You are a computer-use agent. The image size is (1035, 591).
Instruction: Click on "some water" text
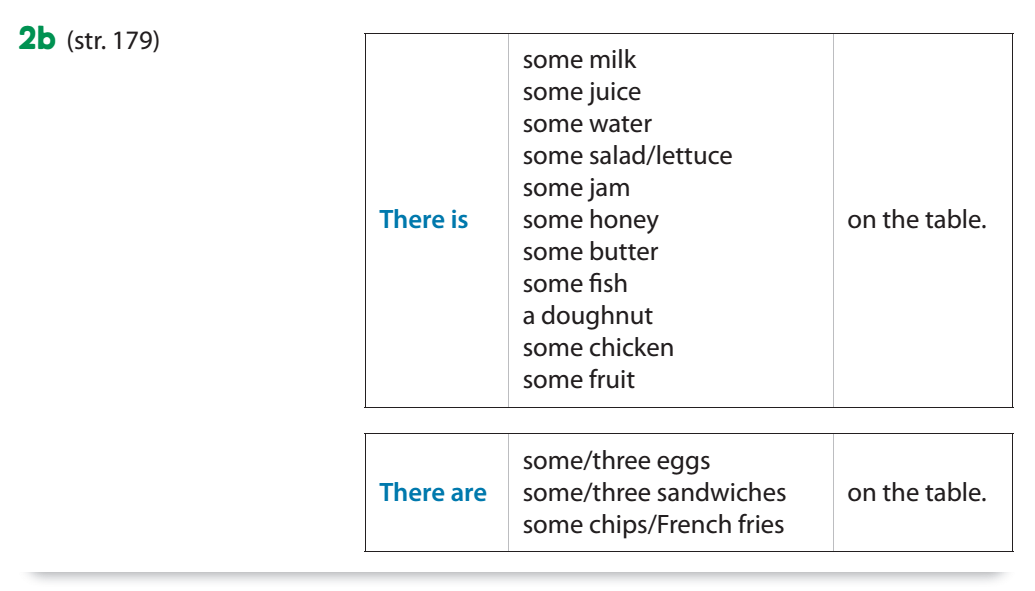point(587,124)
